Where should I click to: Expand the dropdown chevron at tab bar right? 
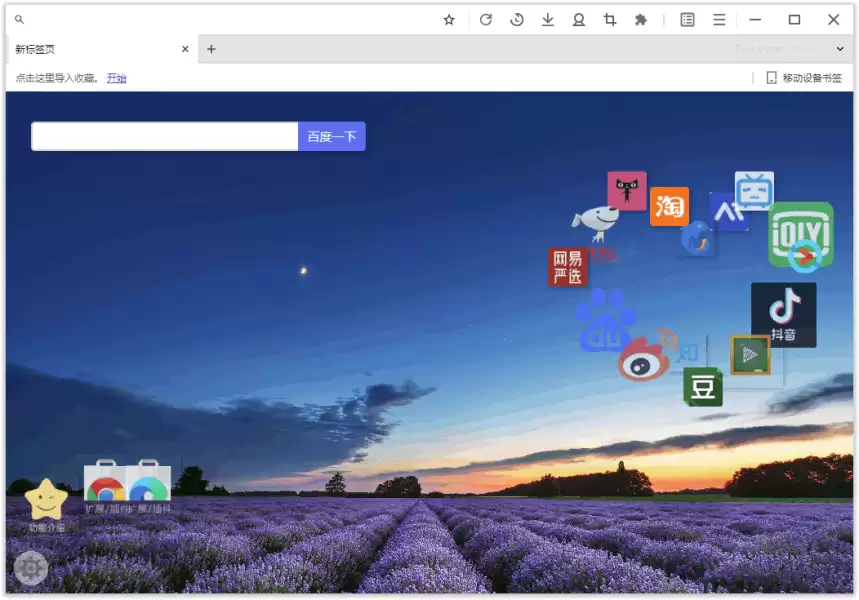[x=839, y=49]
